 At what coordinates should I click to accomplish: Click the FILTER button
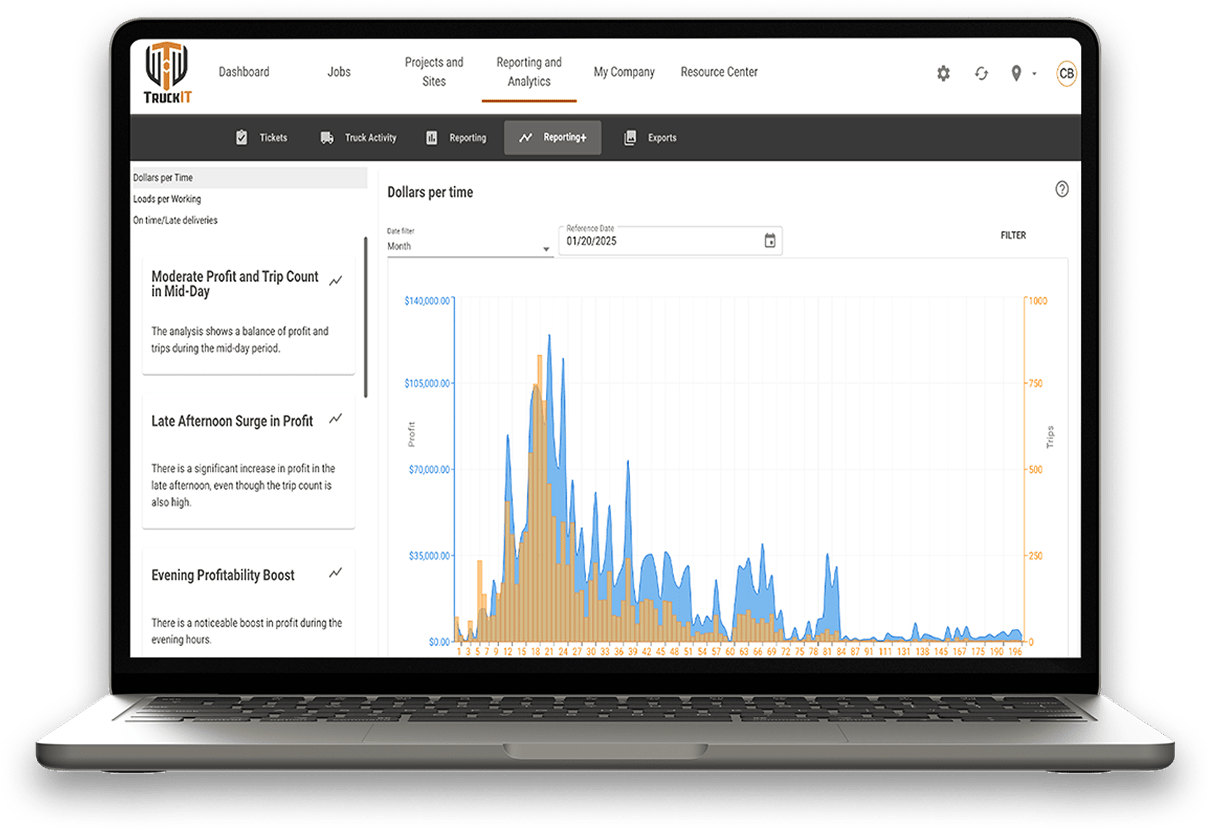tap(1013, 236)
